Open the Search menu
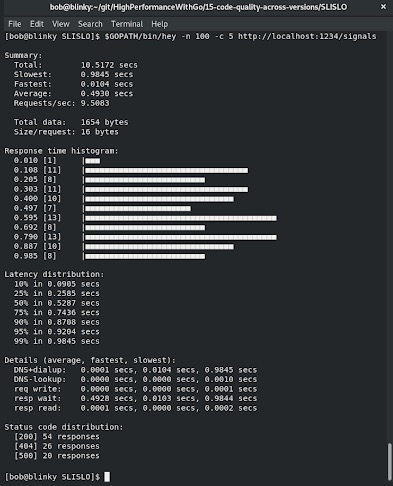The image size is (393, 486). pos(90,24)
